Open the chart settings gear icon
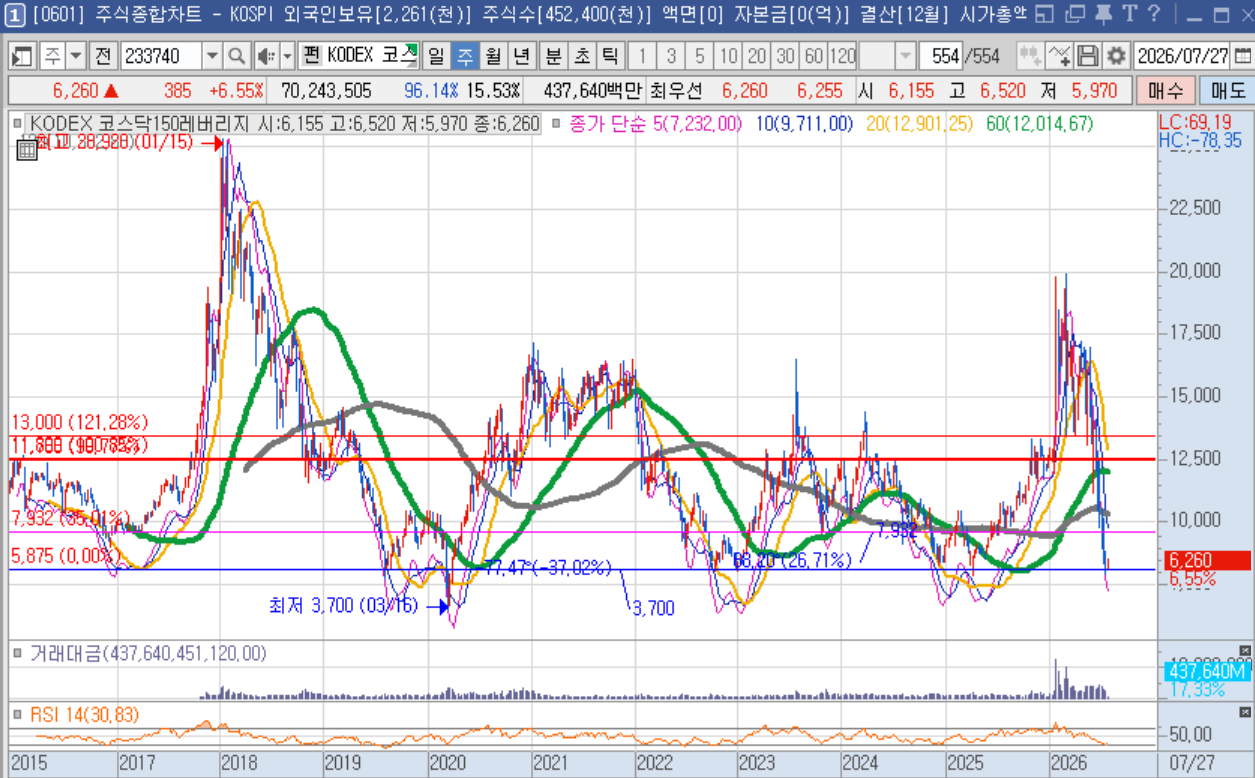This screenshot has width=1255, height=778. coord(1116,56)
